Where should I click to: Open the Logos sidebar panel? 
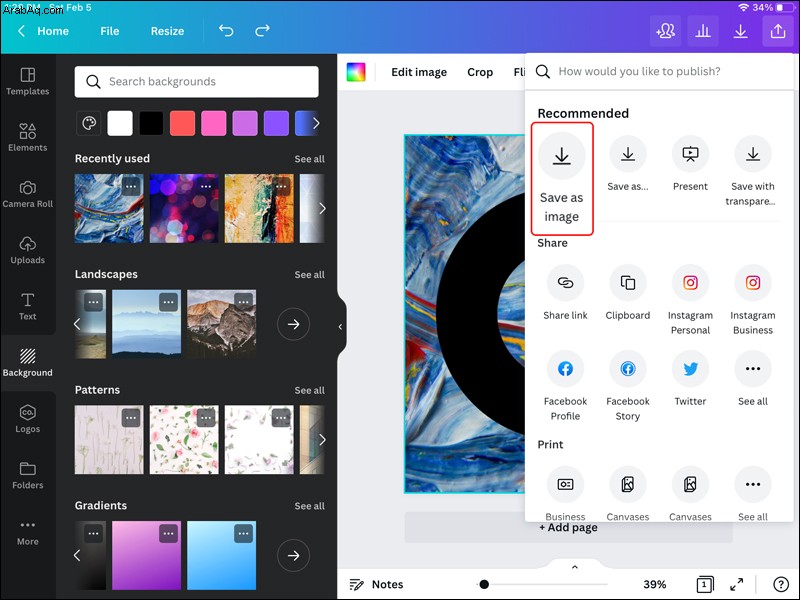(x=28, y=419)
